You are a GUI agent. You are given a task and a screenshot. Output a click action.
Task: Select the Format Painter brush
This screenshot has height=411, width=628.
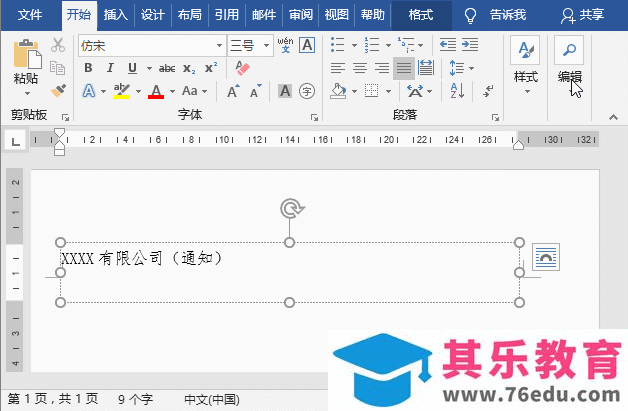[x=58, y=91]
